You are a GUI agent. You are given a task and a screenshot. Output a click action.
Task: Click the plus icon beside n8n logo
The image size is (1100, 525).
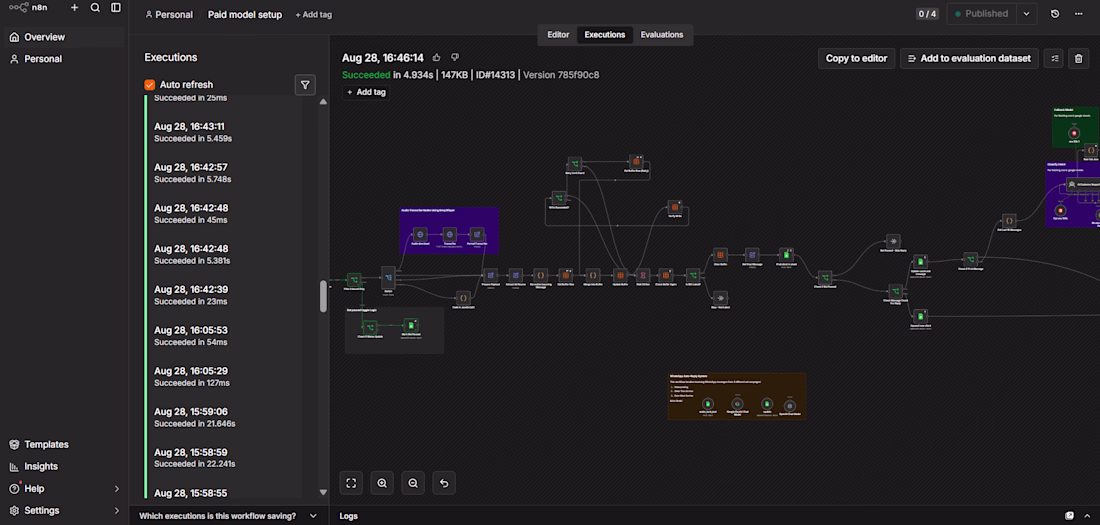[x=74, y=8]
